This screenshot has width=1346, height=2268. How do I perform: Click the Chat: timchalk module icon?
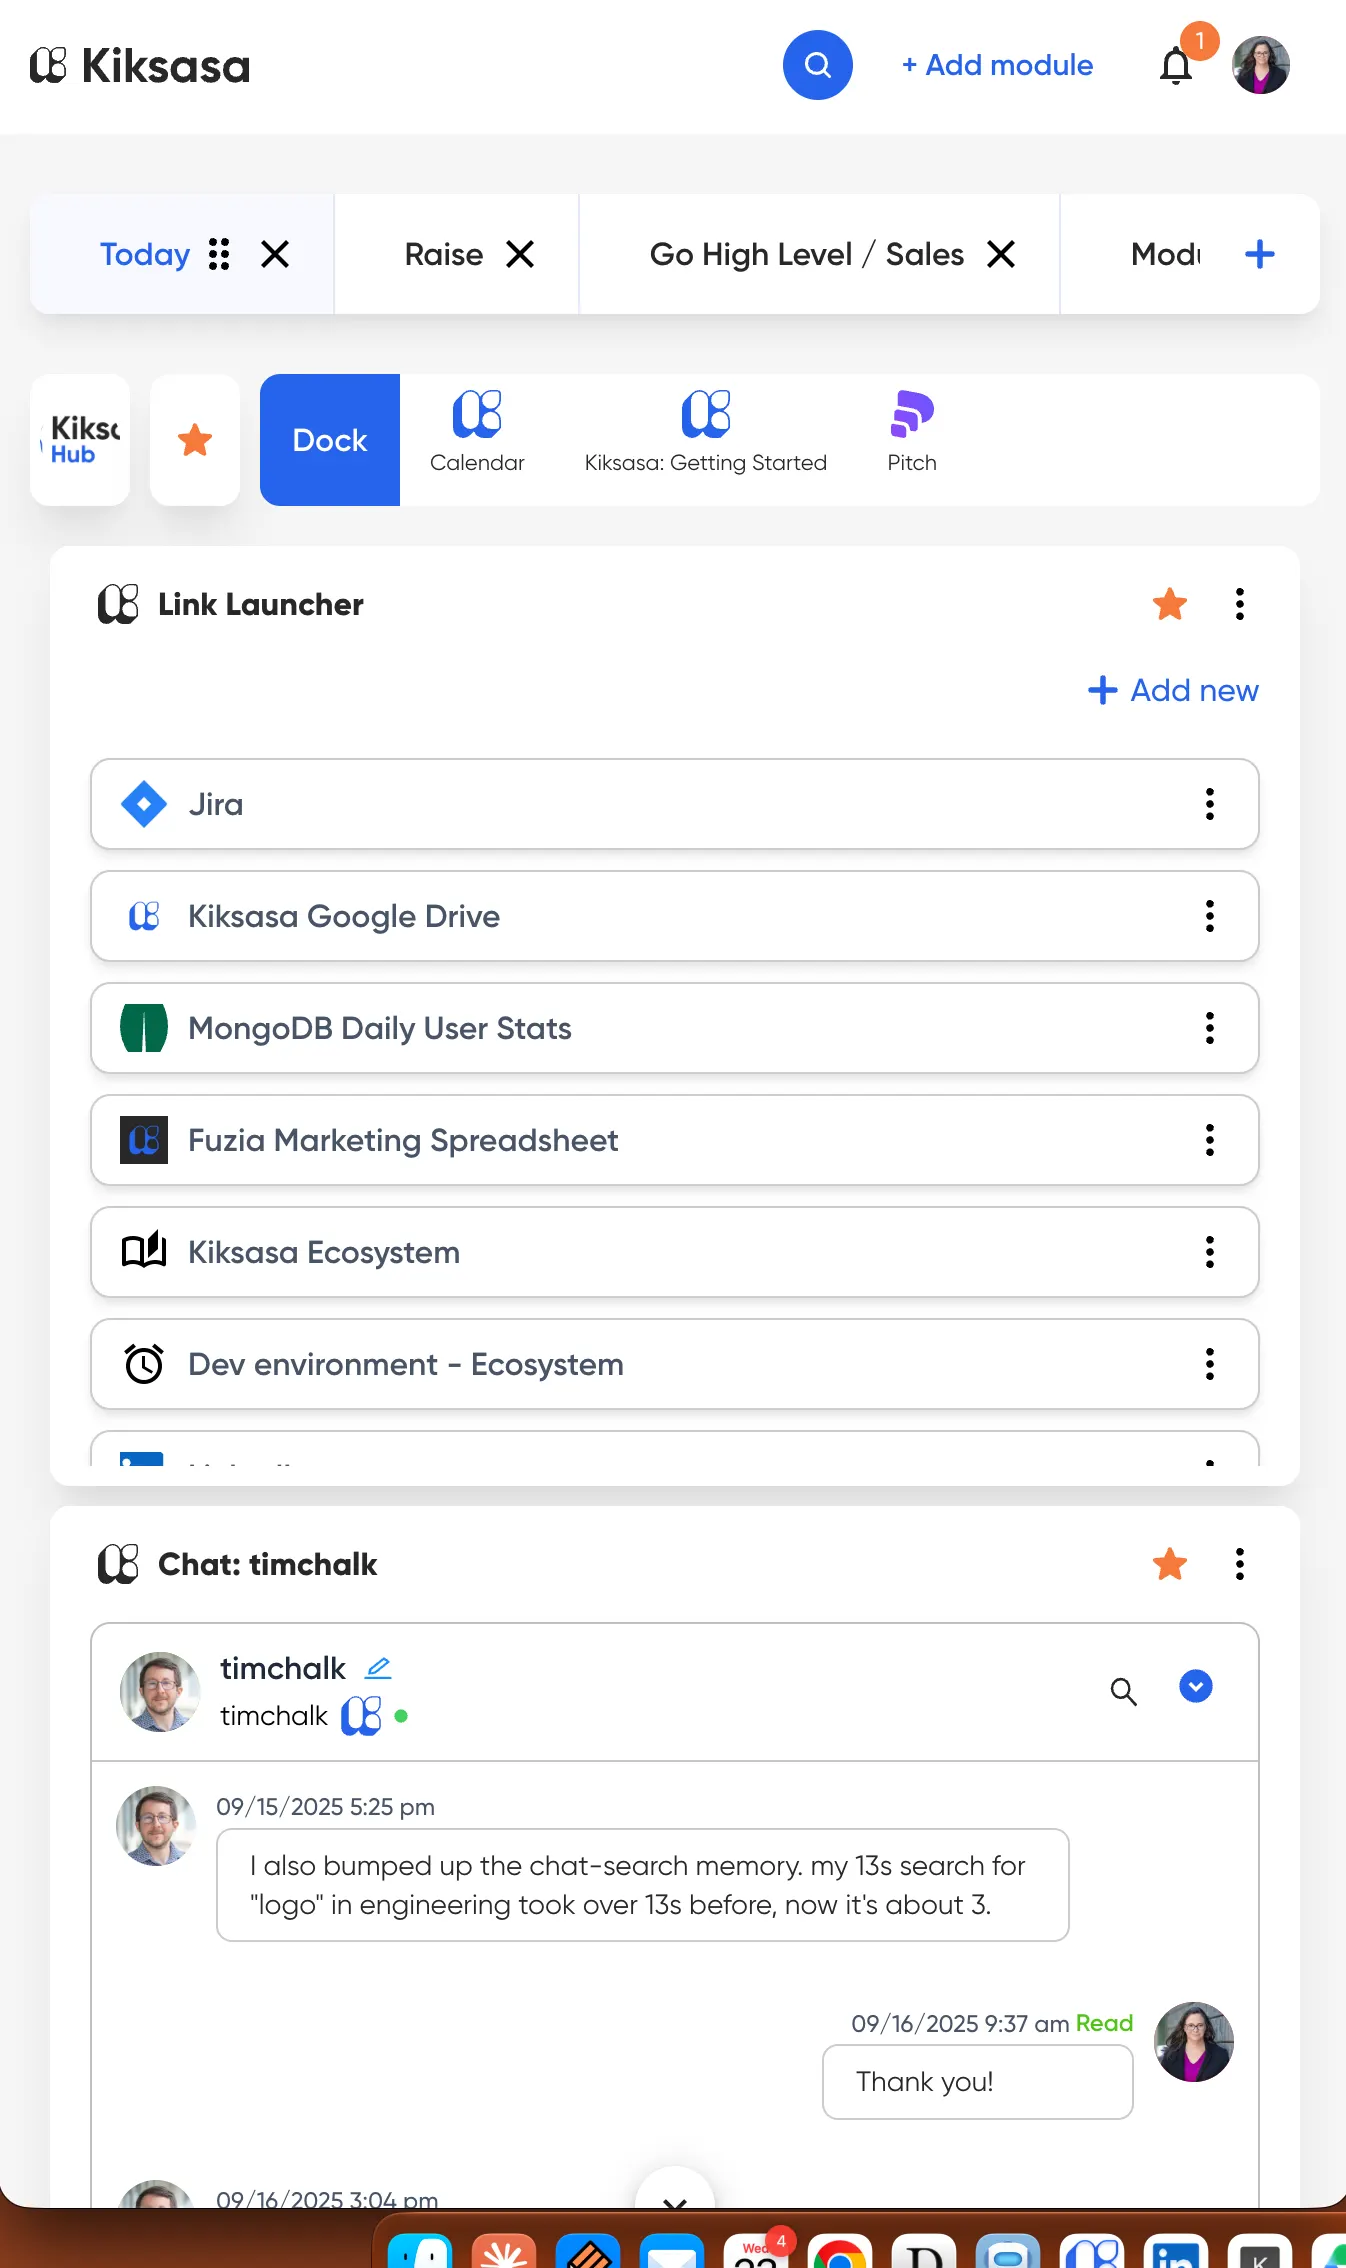click(118, 1564)
